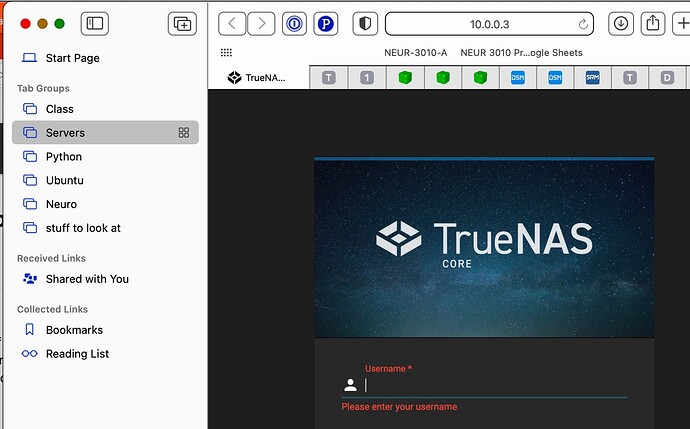Image resolution: width=690 pixels, height=429 pixels.
Task: Switch to the SRM tab
Action: [593, 78]
